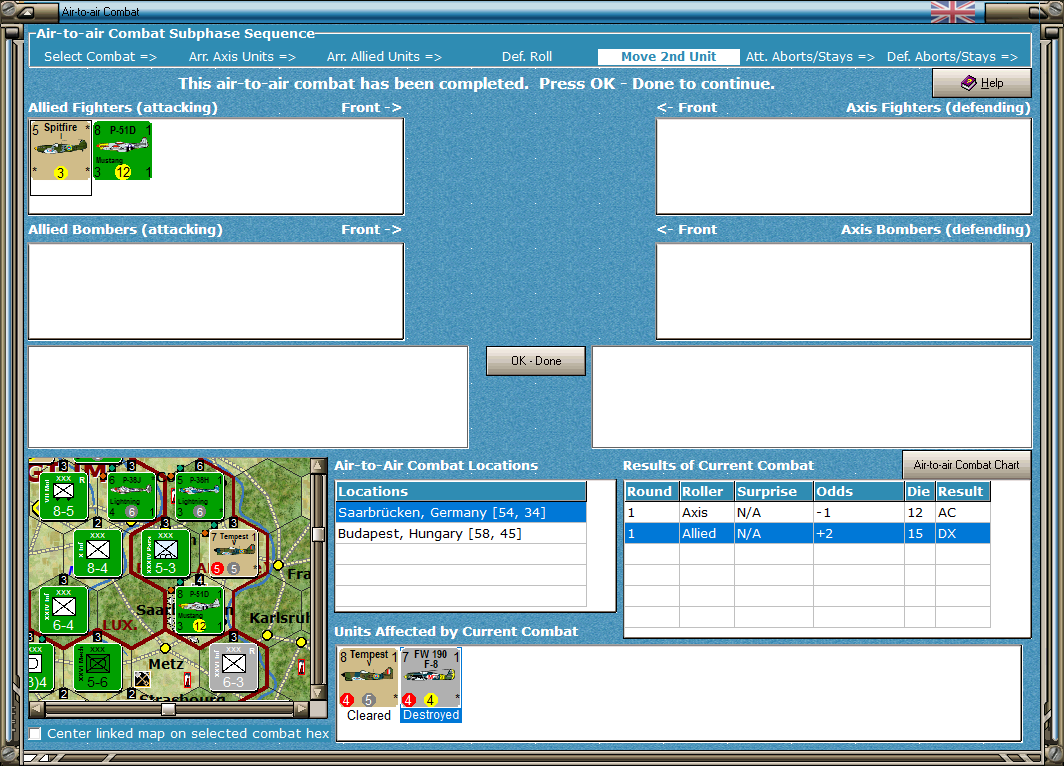Select the P-51D Mustang counter in Allied Fighters
Image resolution: width=1064 pixels, height=766 pixels.
coord(123,151)
